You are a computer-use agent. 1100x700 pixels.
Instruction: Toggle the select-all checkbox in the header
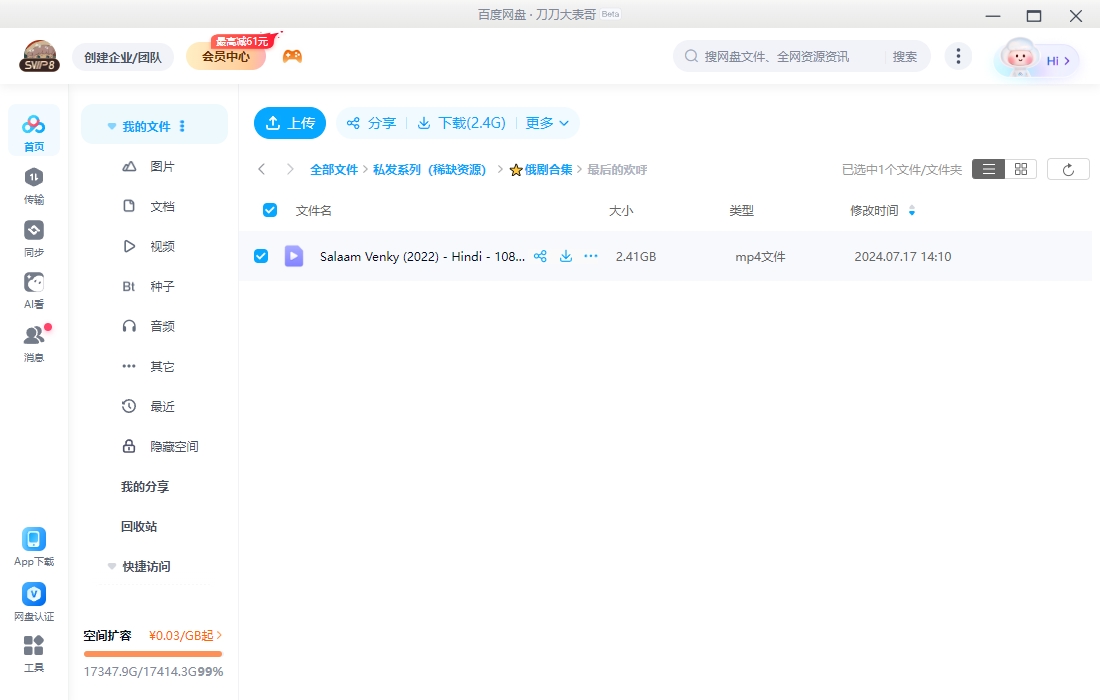(269, 210)
